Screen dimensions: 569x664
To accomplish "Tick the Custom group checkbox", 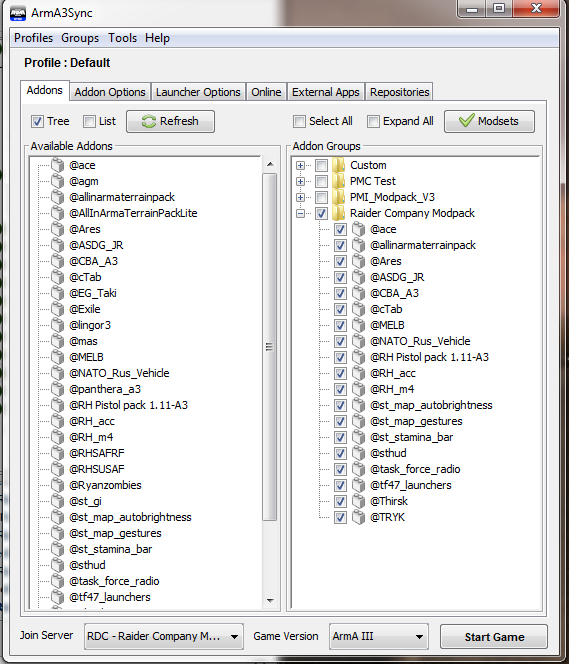I will [321, 165].
